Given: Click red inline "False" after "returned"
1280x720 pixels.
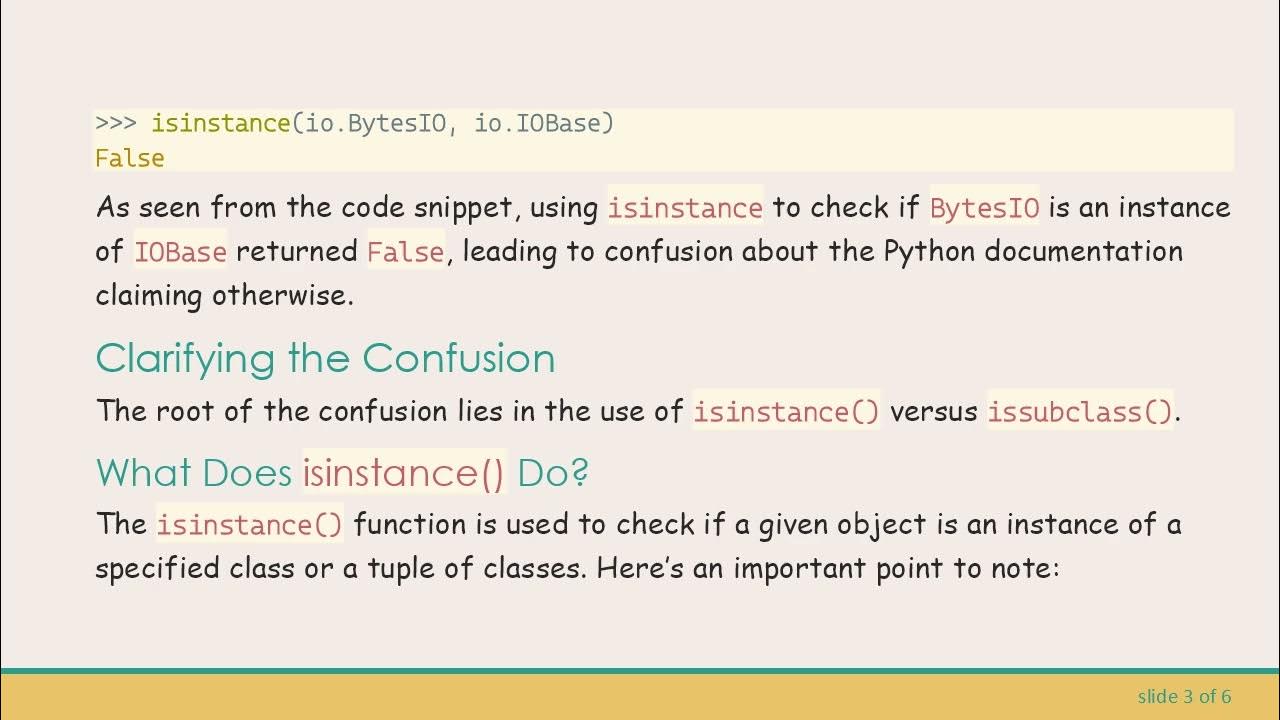Looking at the screenshot, I should (x=405, y=251).
